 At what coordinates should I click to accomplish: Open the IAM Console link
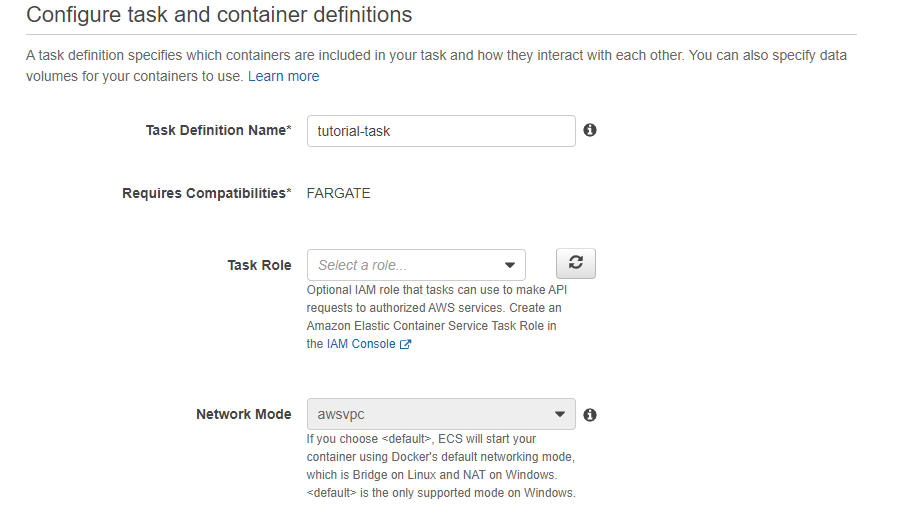pos(361,344)
